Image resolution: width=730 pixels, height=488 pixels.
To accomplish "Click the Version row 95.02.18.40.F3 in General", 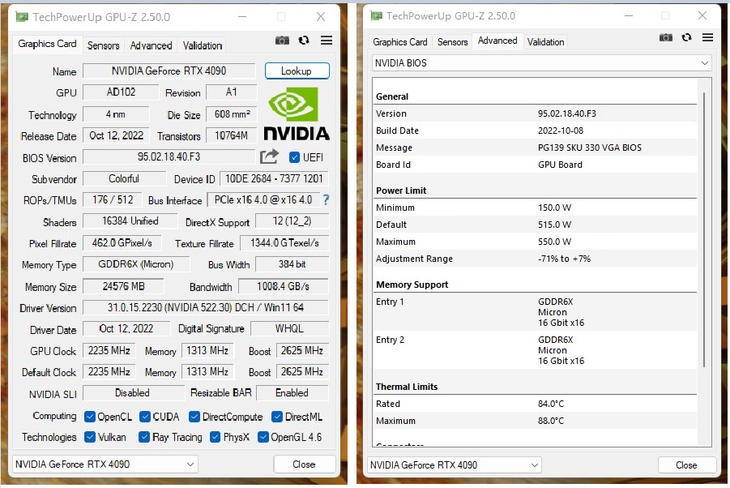I will pos(536,114).
